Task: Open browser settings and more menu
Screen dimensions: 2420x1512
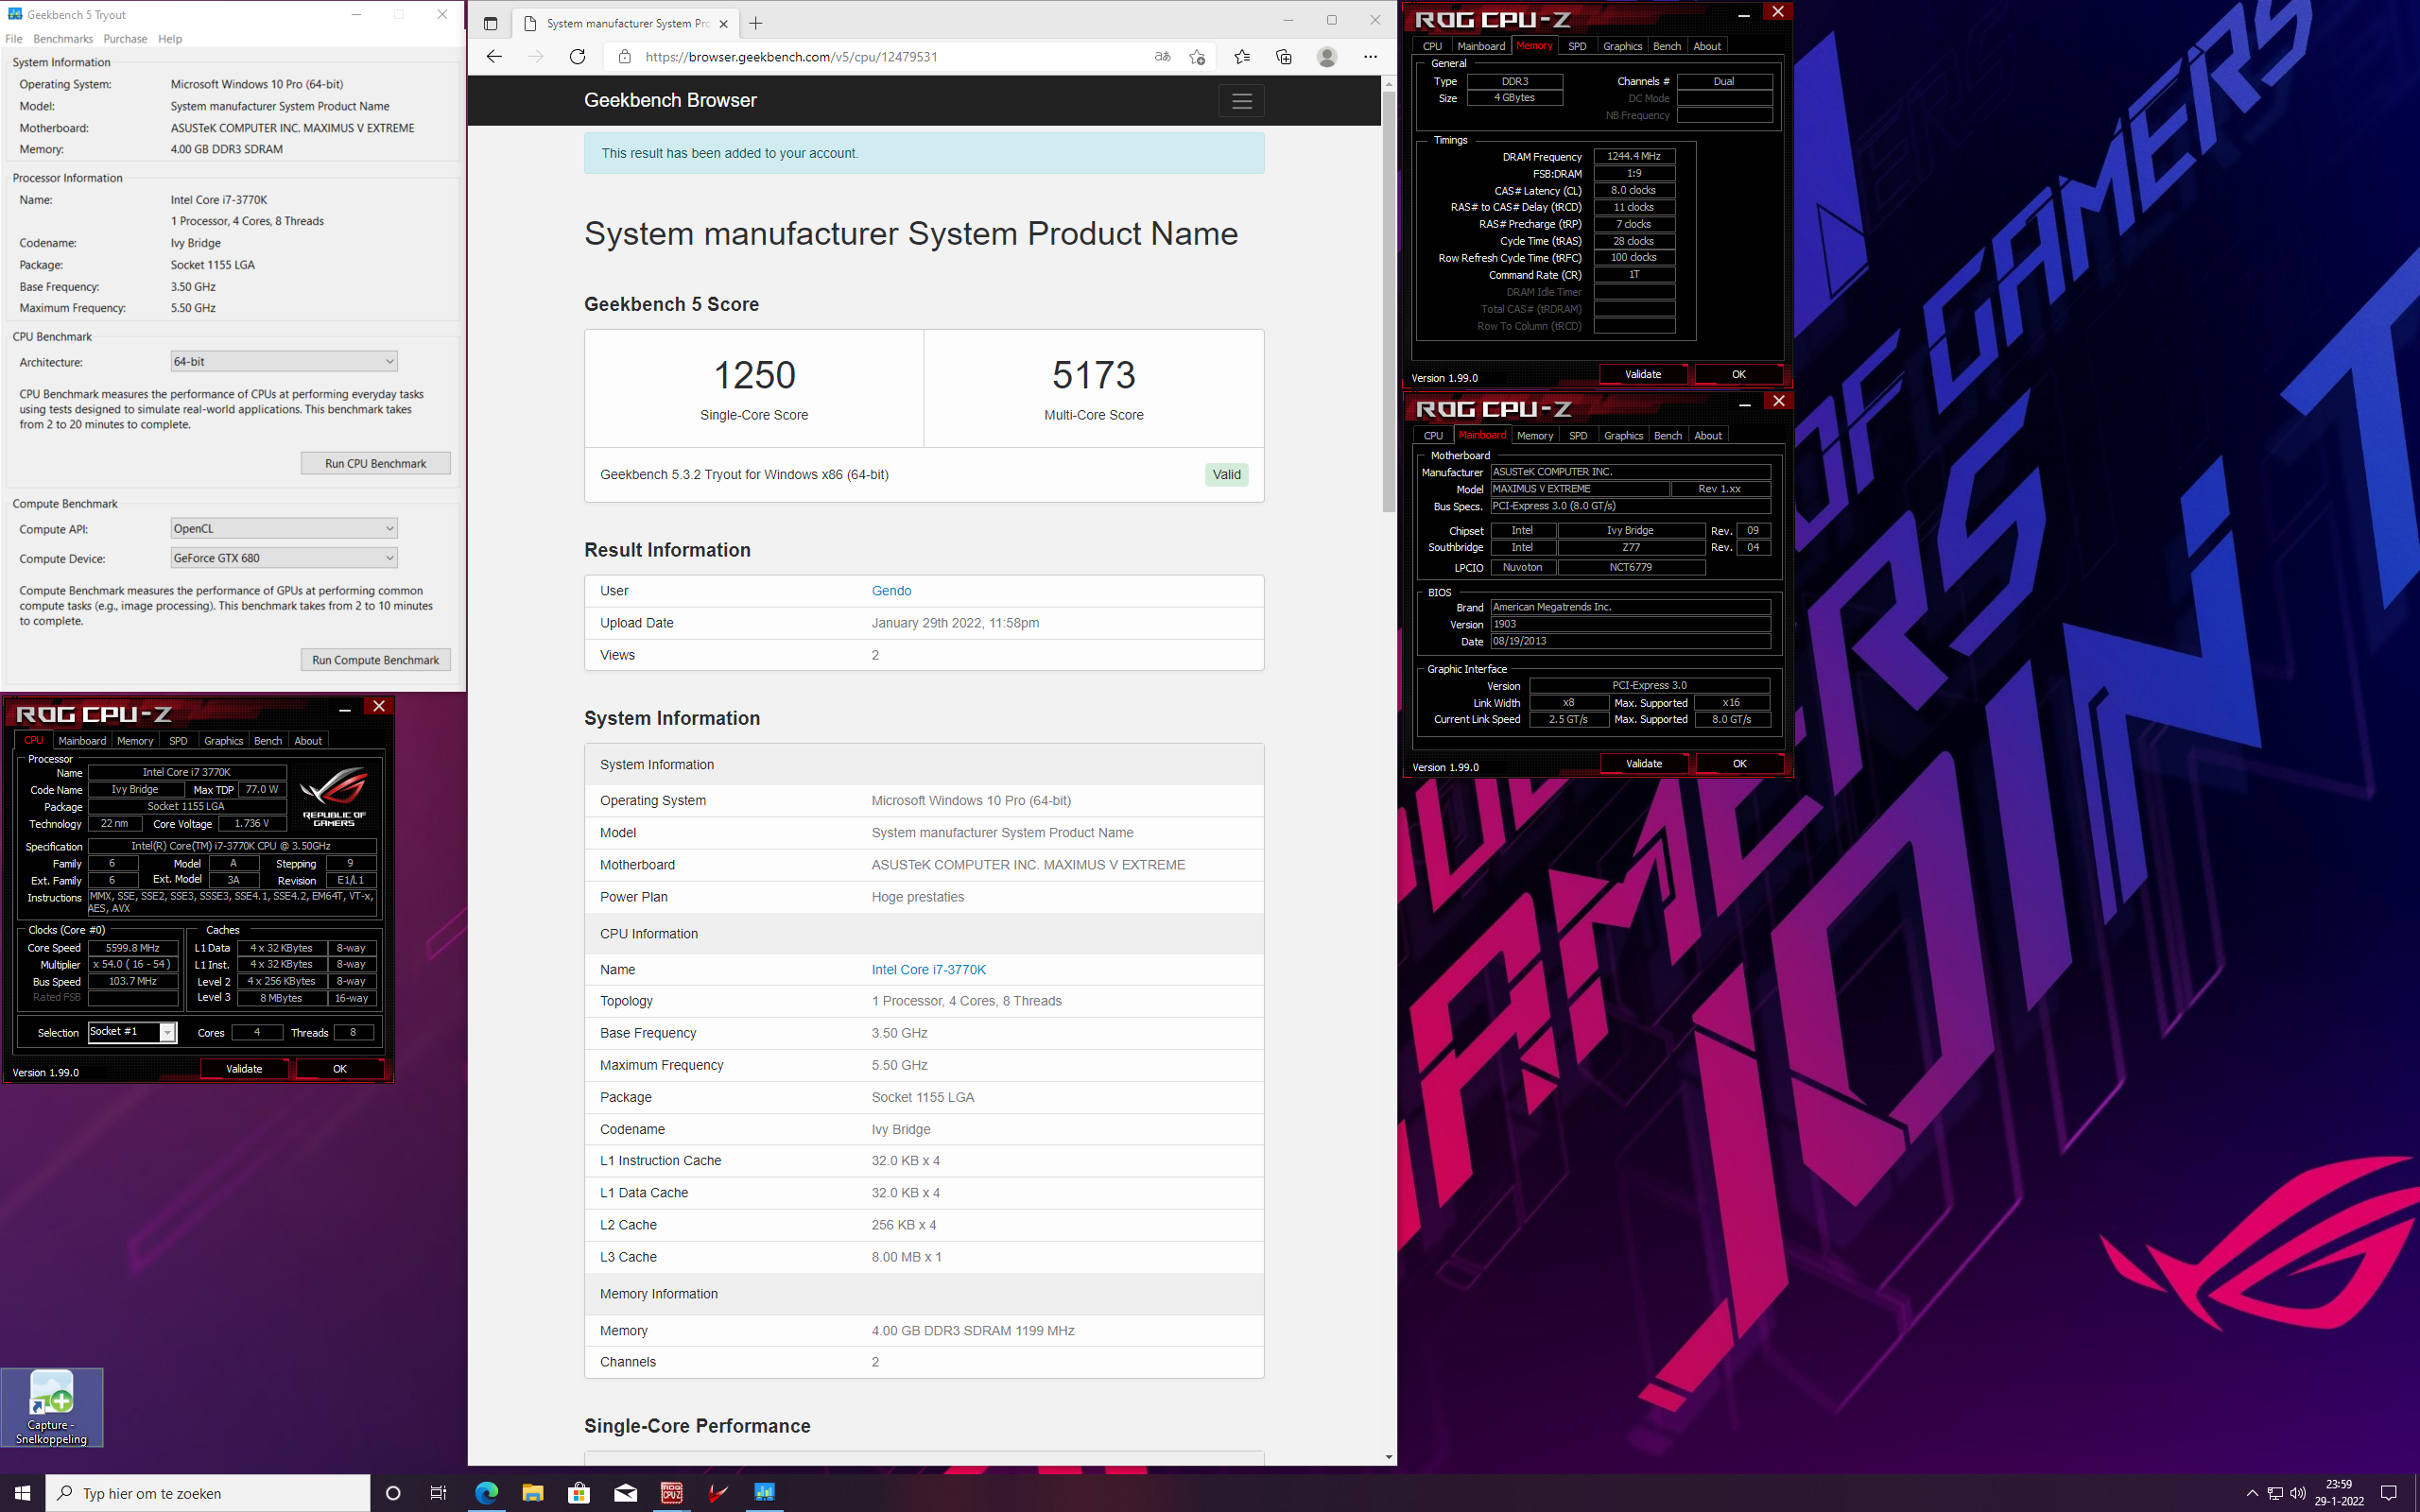Action: (x=1370, y=57)
